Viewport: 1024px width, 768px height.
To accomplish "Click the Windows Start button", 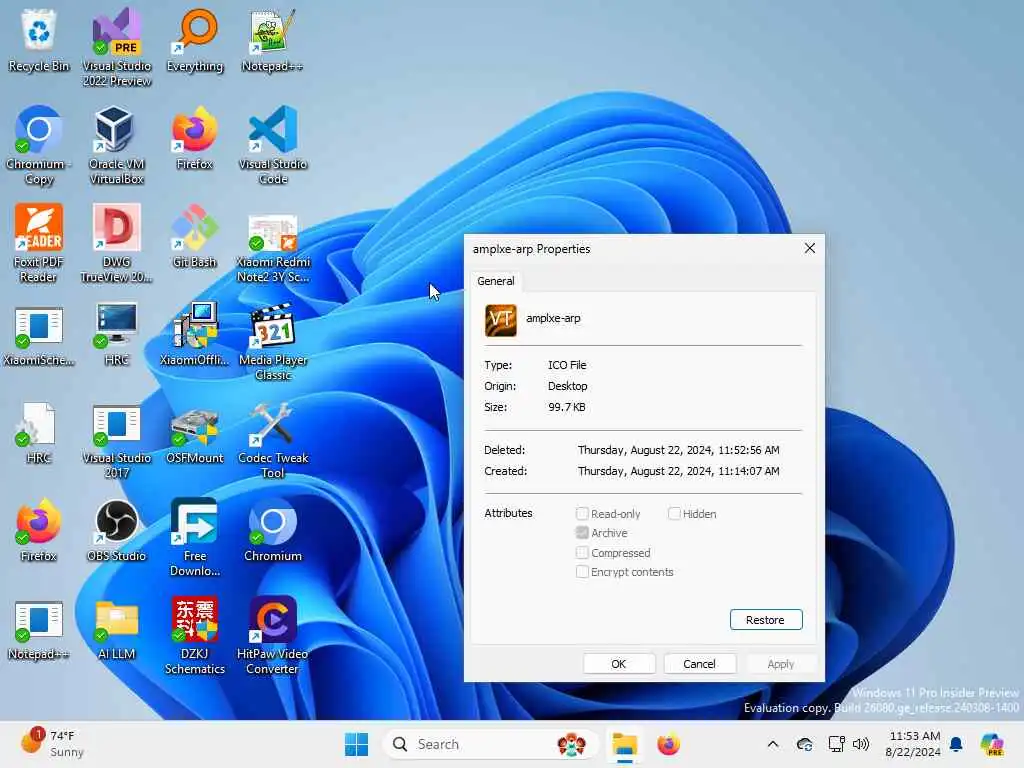I will [x=357, y=744].
